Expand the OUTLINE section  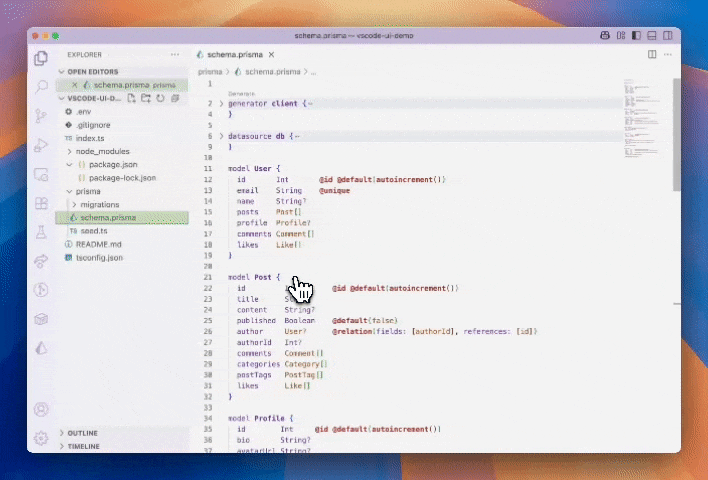[x=84, y=433]
